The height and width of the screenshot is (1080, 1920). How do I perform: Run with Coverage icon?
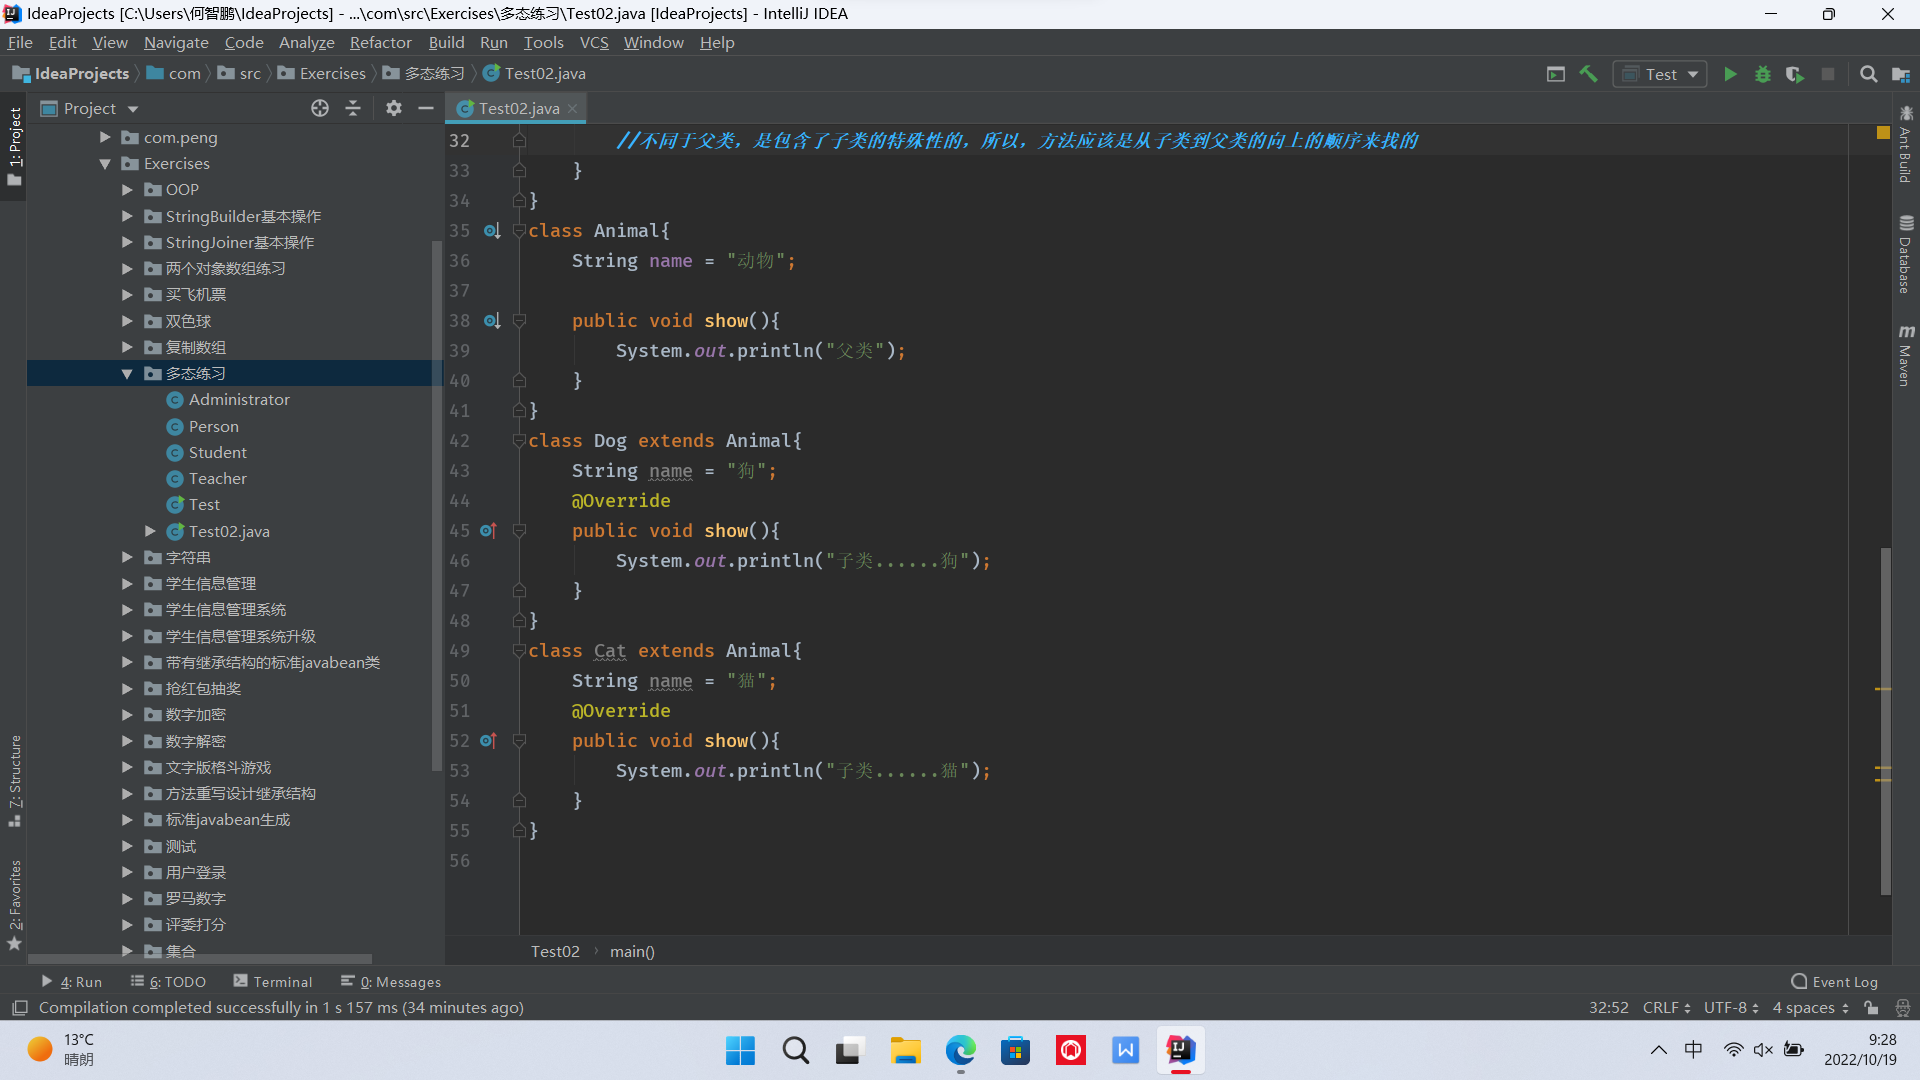1795,74
